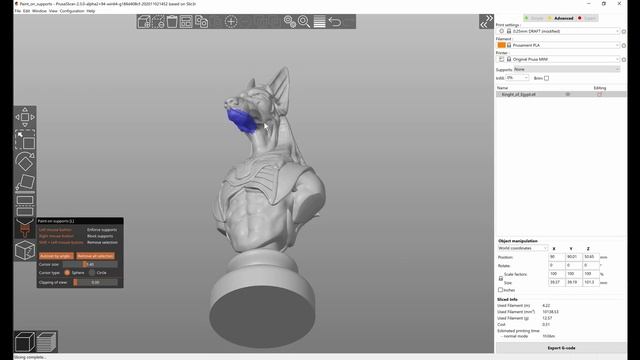Toggle the Paint-on supports brush tool
This screenshot has height=360, width=640.
click(25, 228)
